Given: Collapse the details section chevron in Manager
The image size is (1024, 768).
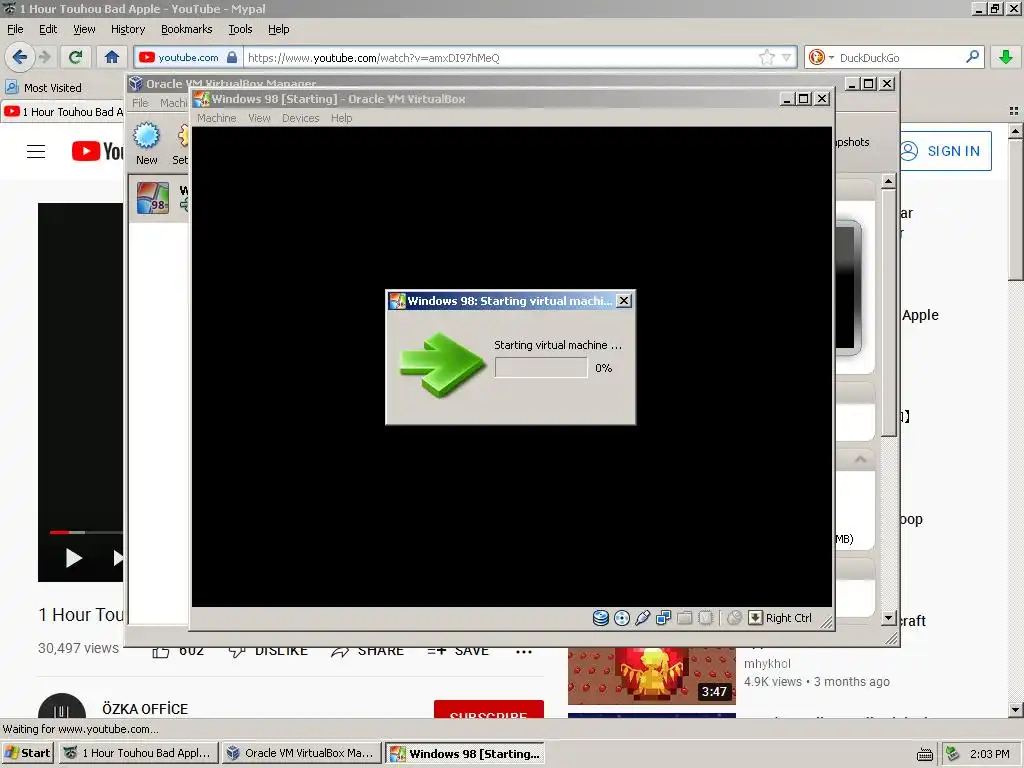Looking at the screenshot, I should click(860, 460).
